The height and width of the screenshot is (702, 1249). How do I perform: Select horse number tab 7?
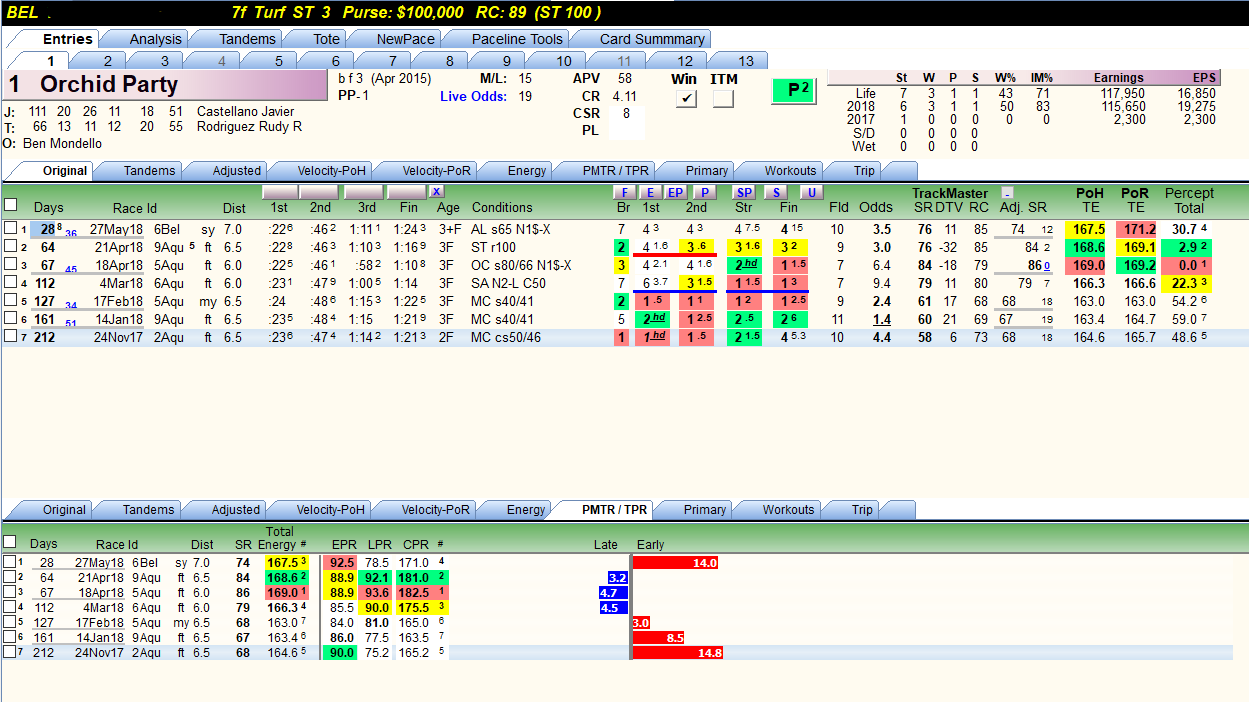coord(392,61)
